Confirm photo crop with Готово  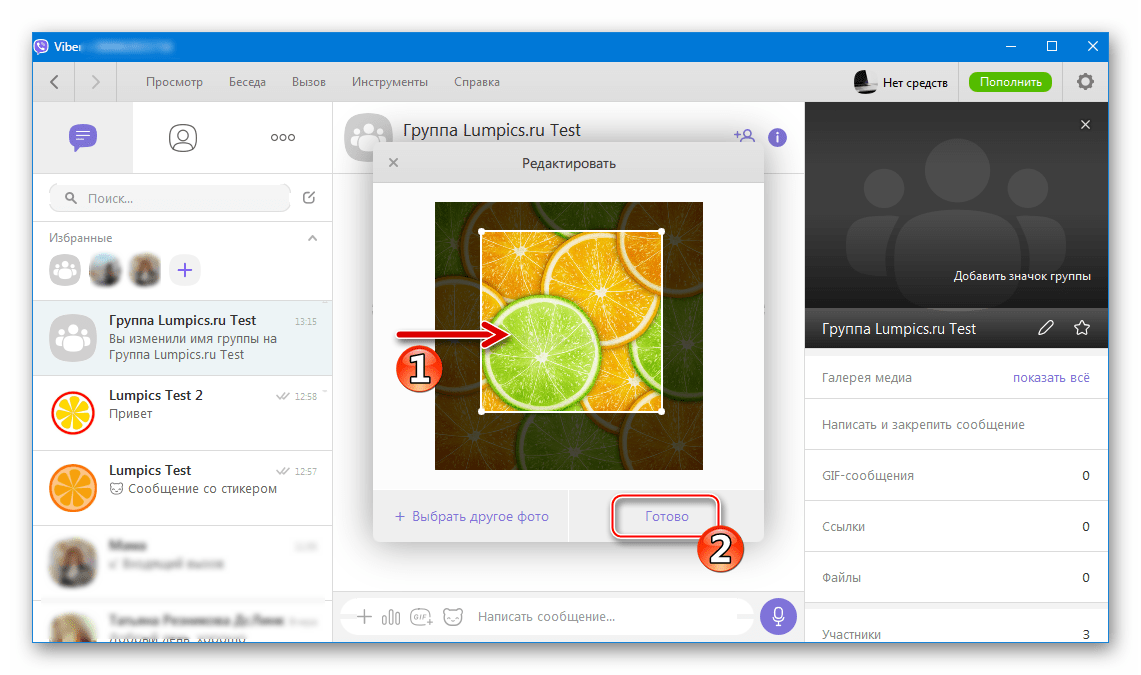[x=665, y=516]
